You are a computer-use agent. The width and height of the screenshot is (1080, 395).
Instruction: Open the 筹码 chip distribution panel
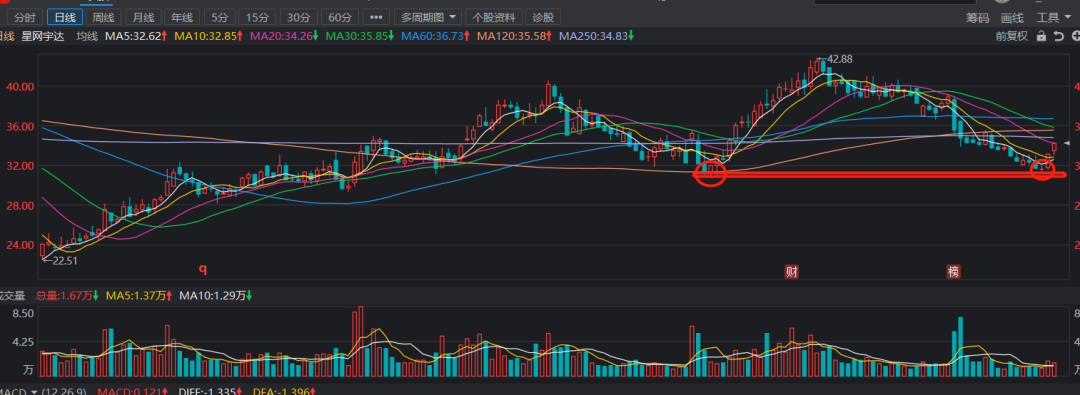tap(977, 18)
